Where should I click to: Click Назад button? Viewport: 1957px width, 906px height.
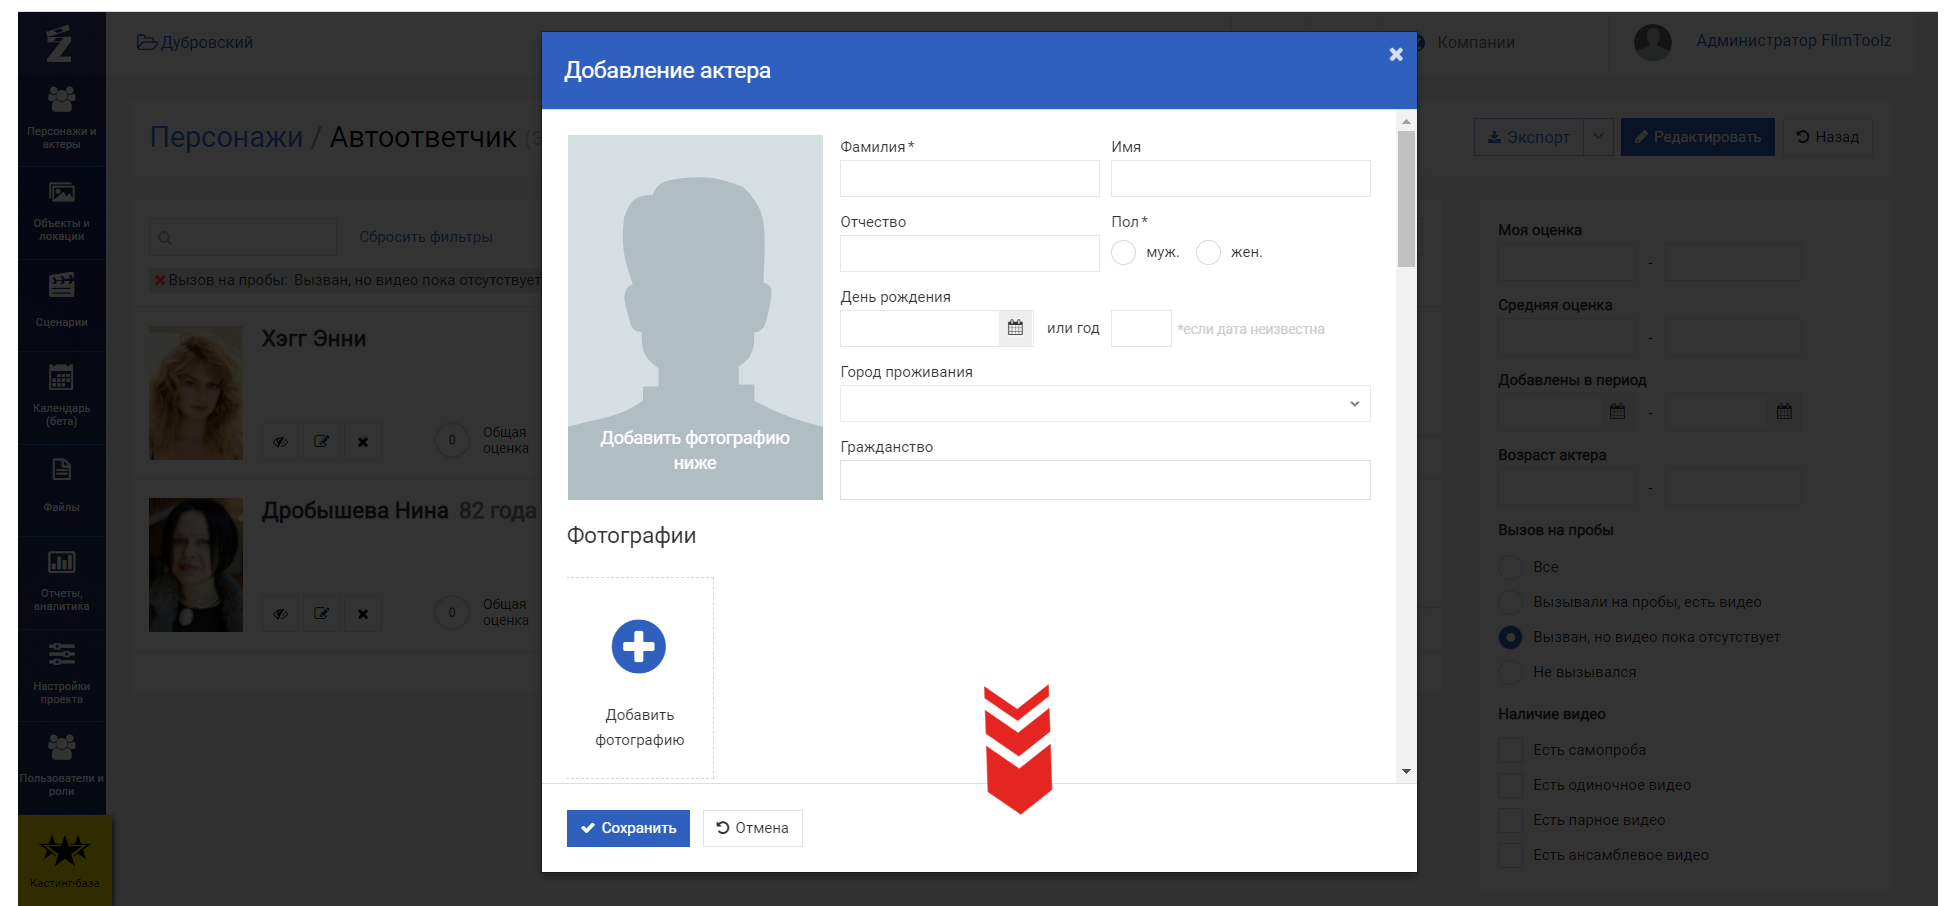coord(1827,137)
